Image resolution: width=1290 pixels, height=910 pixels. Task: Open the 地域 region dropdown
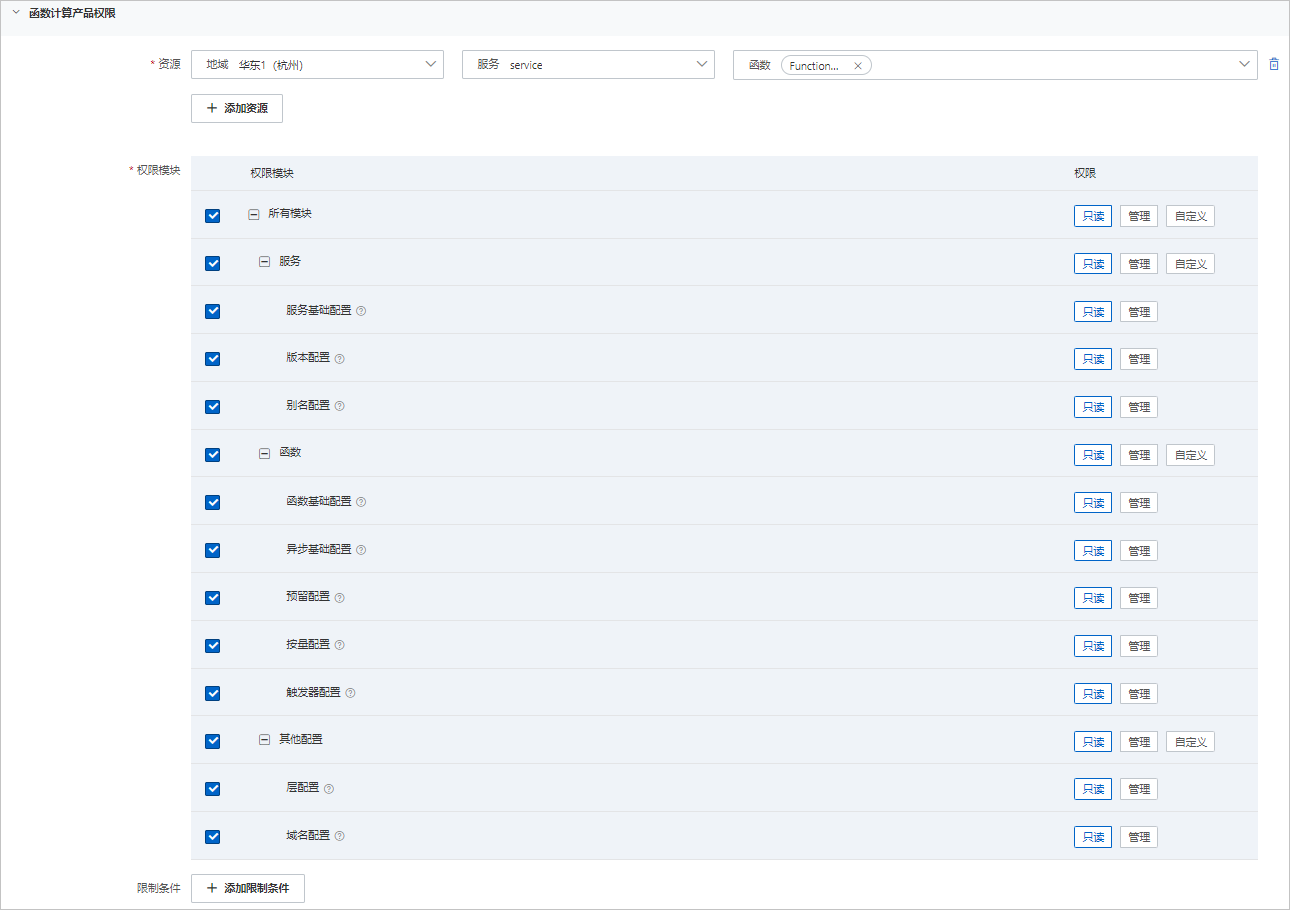(x=317, y=64)
